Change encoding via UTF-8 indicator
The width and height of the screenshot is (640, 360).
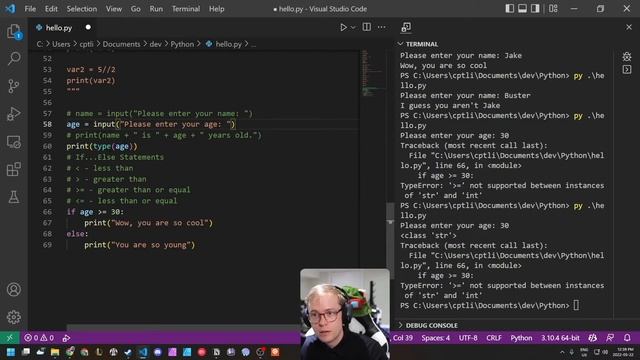point(468,338)
